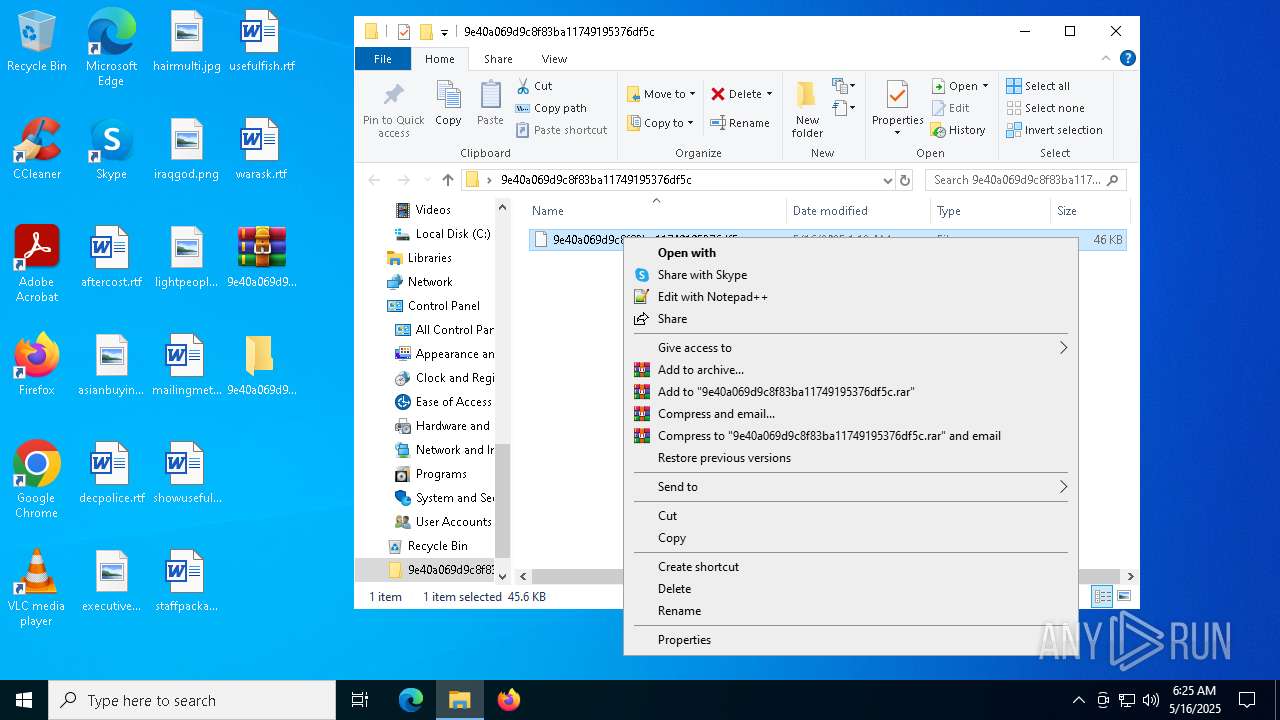Screen dimensions: 1280x720
Task: Collapse the ribbon with the chevron
Action: (1108, 59)
